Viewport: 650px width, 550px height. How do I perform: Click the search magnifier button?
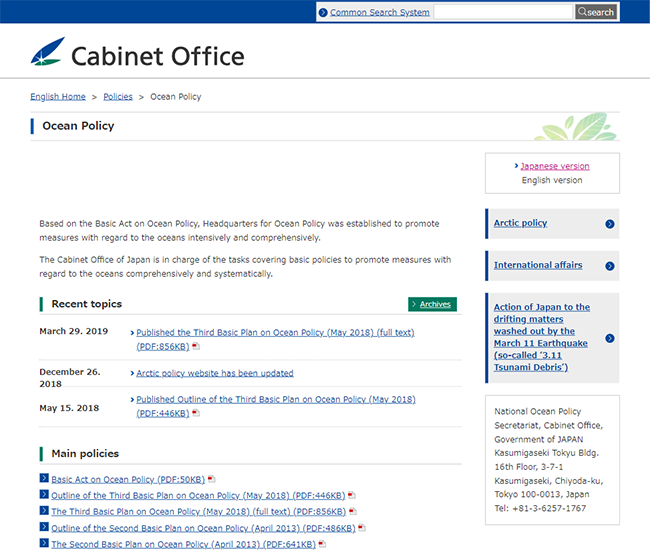[596, 12]
